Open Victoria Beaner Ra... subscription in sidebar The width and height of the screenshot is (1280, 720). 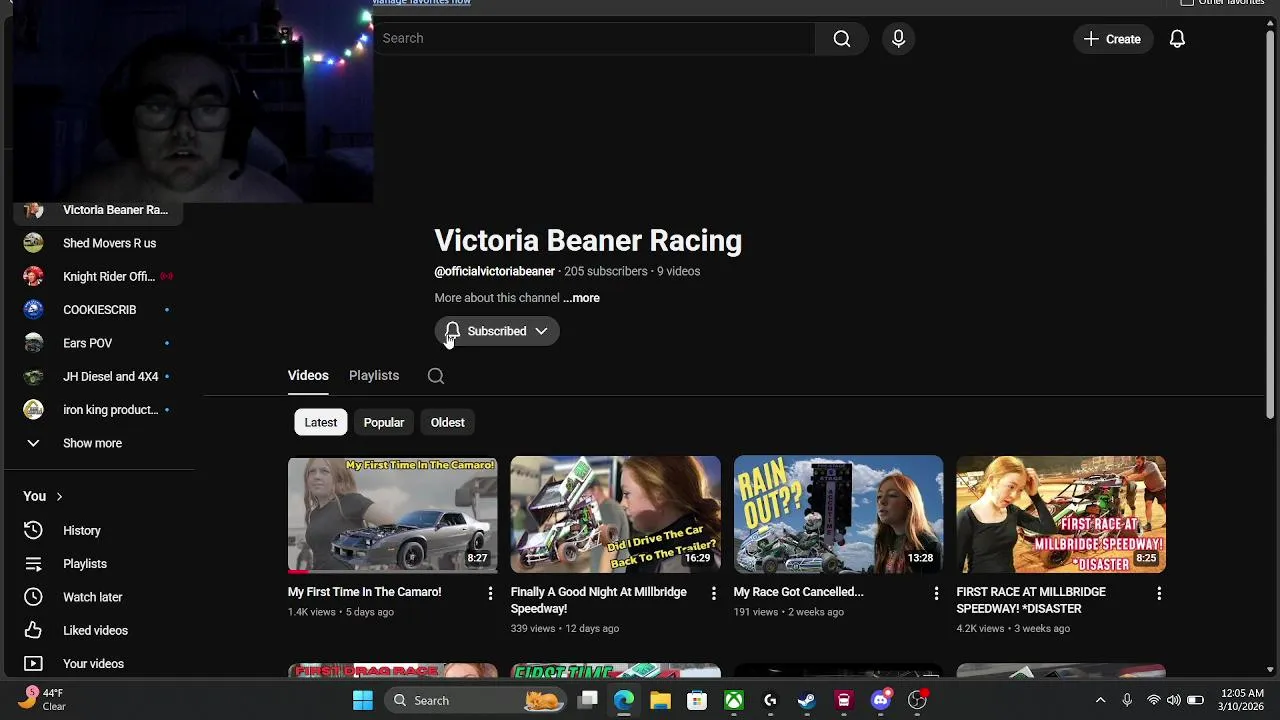click(100, 210)
